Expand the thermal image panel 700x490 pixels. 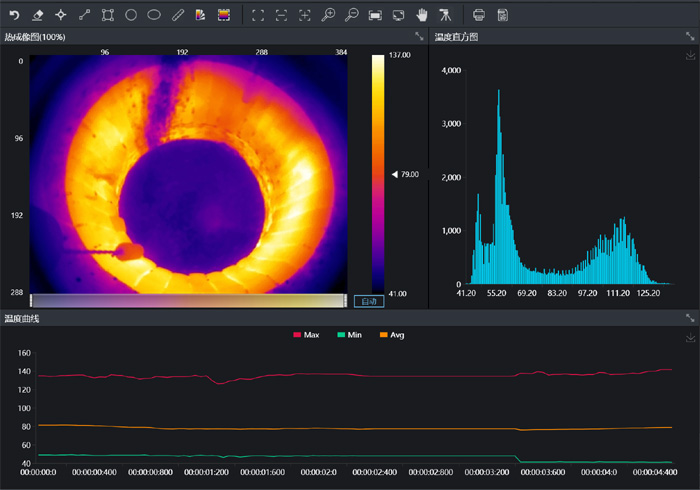point(419,36)
